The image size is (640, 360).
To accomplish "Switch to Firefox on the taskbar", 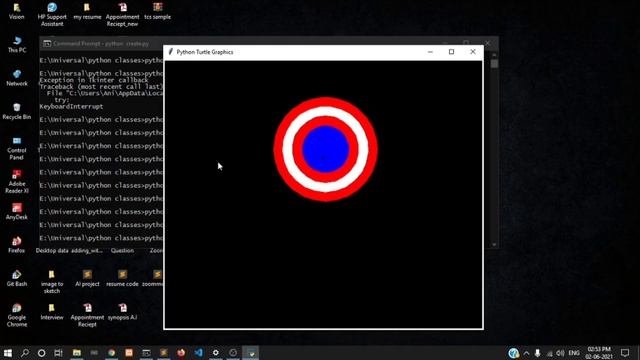I will coord(181,353).
